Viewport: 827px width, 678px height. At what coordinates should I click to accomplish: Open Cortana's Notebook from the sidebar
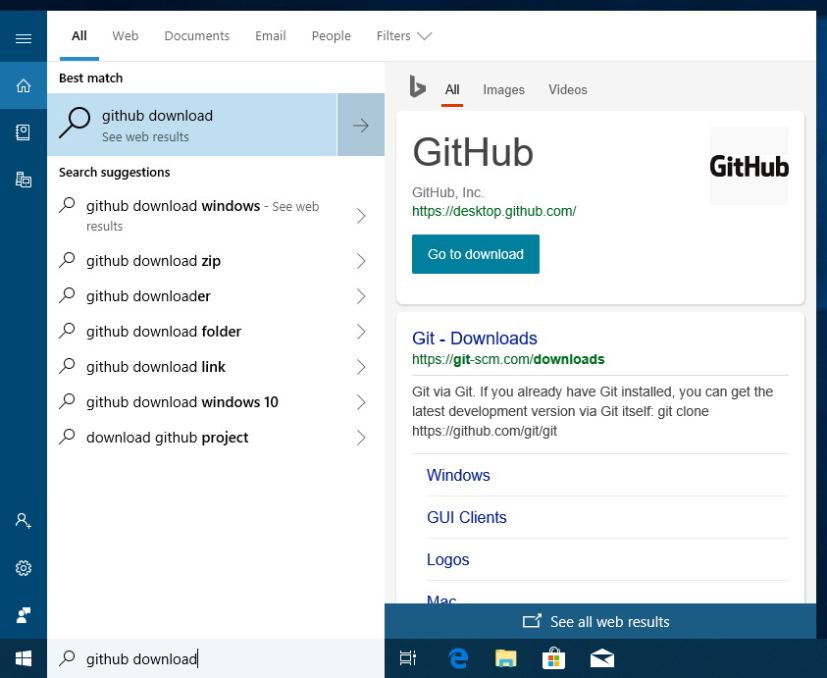pos(23,128)
